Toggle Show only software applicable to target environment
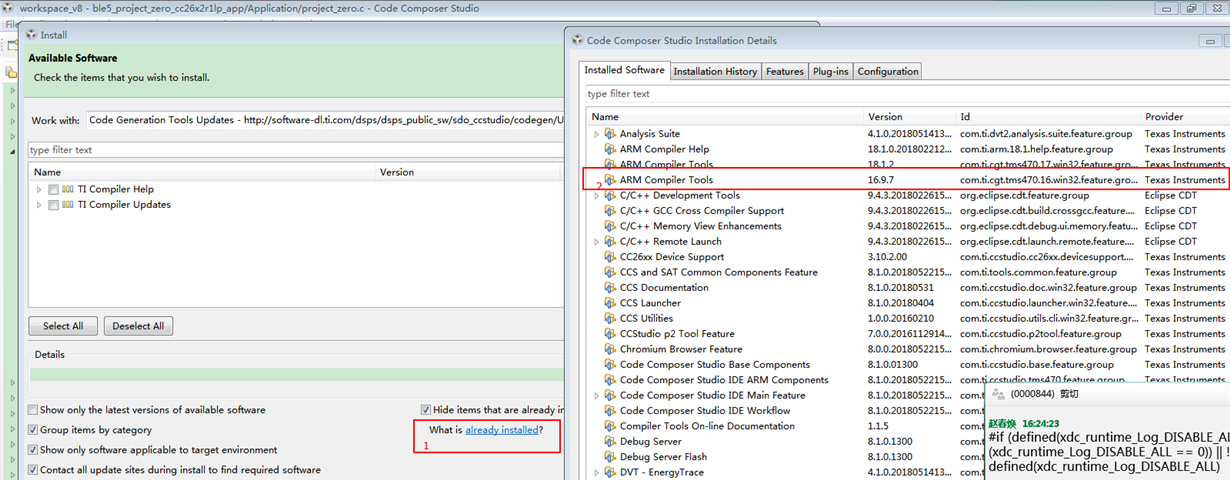 [x=34, y=450]
